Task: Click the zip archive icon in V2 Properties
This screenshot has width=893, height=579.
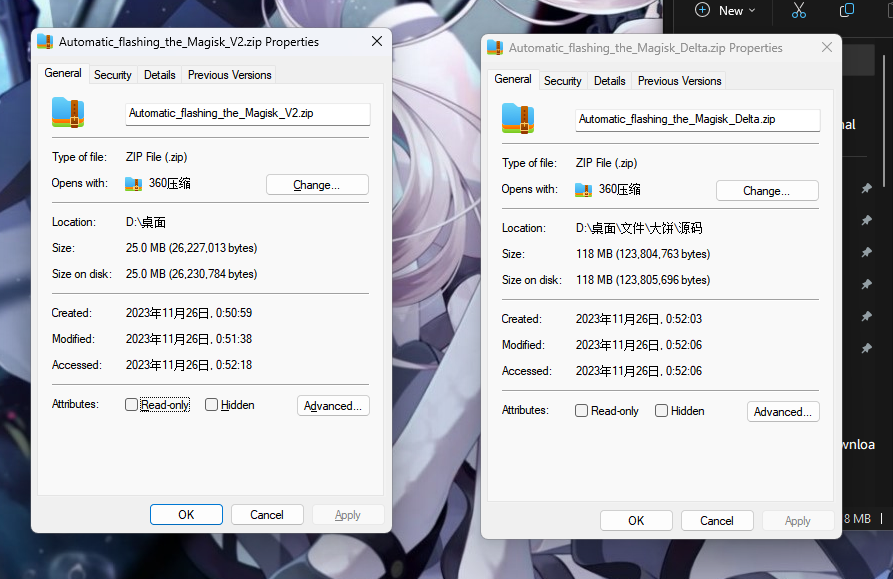Action: (68, 112)
